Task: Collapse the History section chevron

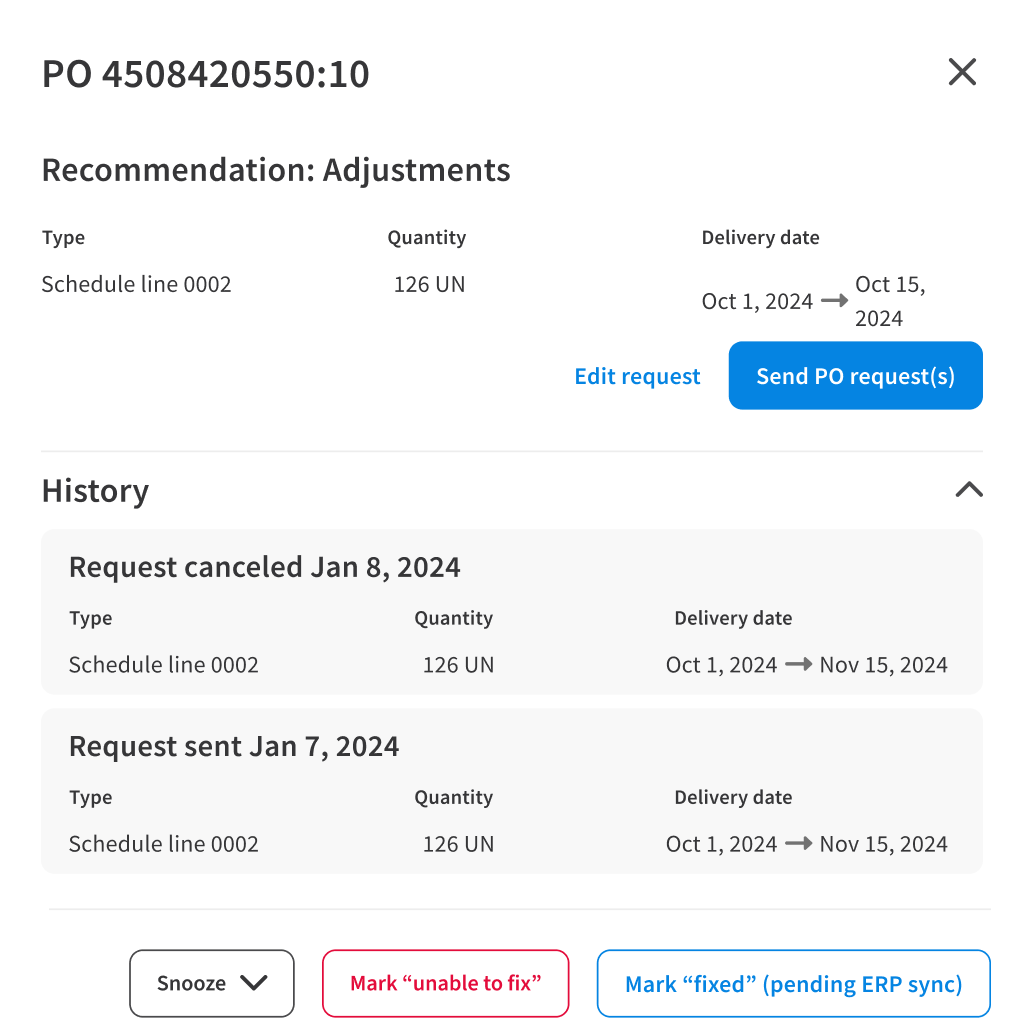Action: coord(969,490)
